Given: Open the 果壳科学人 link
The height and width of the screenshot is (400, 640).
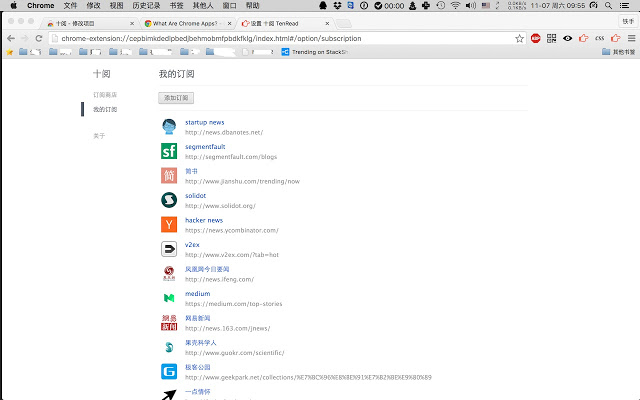Looking at the screenshot, I should 200,343.
